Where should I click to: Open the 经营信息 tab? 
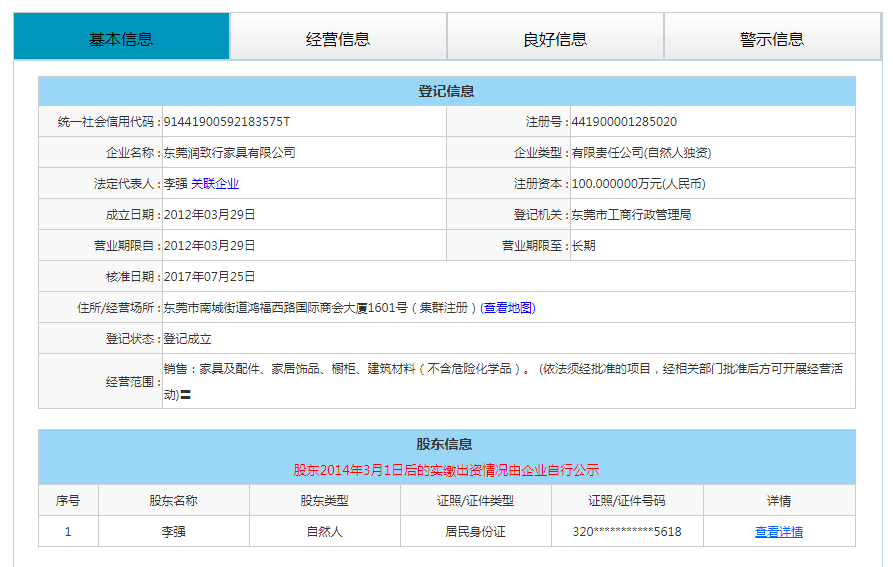click(338, 39)
